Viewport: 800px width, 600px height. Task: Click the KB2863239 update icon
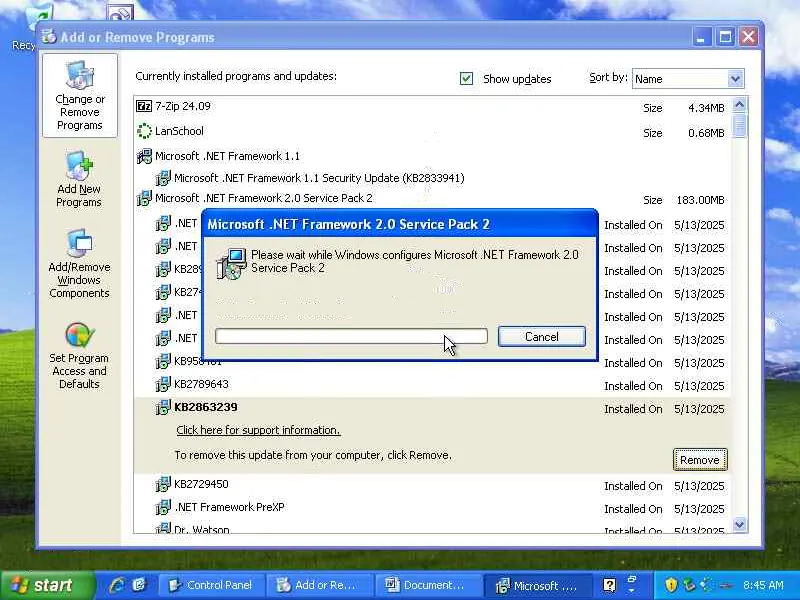tap(163, 407)
